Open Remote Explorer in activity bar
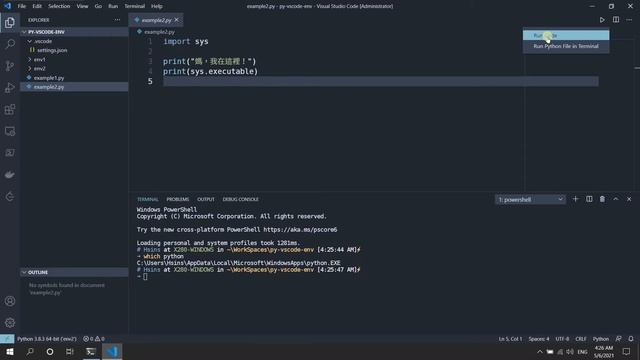This screenshot has height=360, width=640. click(x=10, y=131)
